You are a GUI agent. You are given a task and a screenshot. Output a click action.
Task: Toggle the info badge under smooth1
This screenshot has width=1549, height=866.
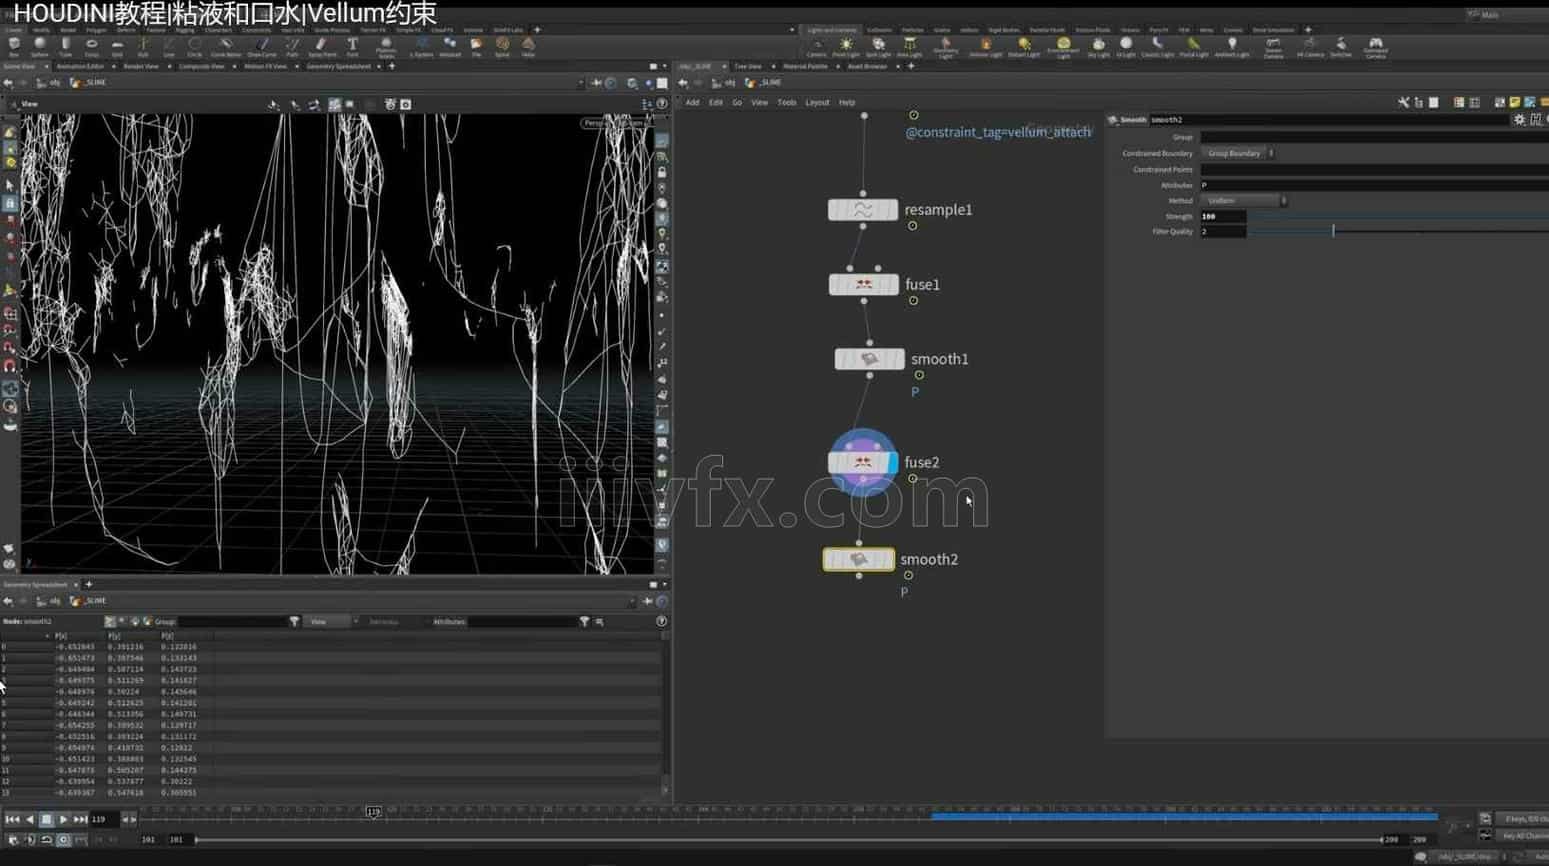coord(919,375)
